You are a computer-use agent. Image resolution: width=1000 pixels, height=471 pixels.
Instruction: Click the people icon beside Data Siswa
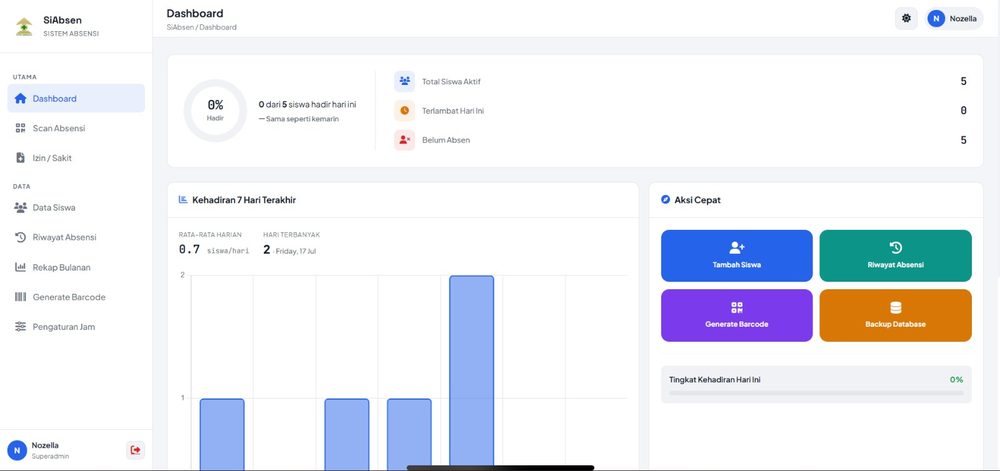point(20,207)
